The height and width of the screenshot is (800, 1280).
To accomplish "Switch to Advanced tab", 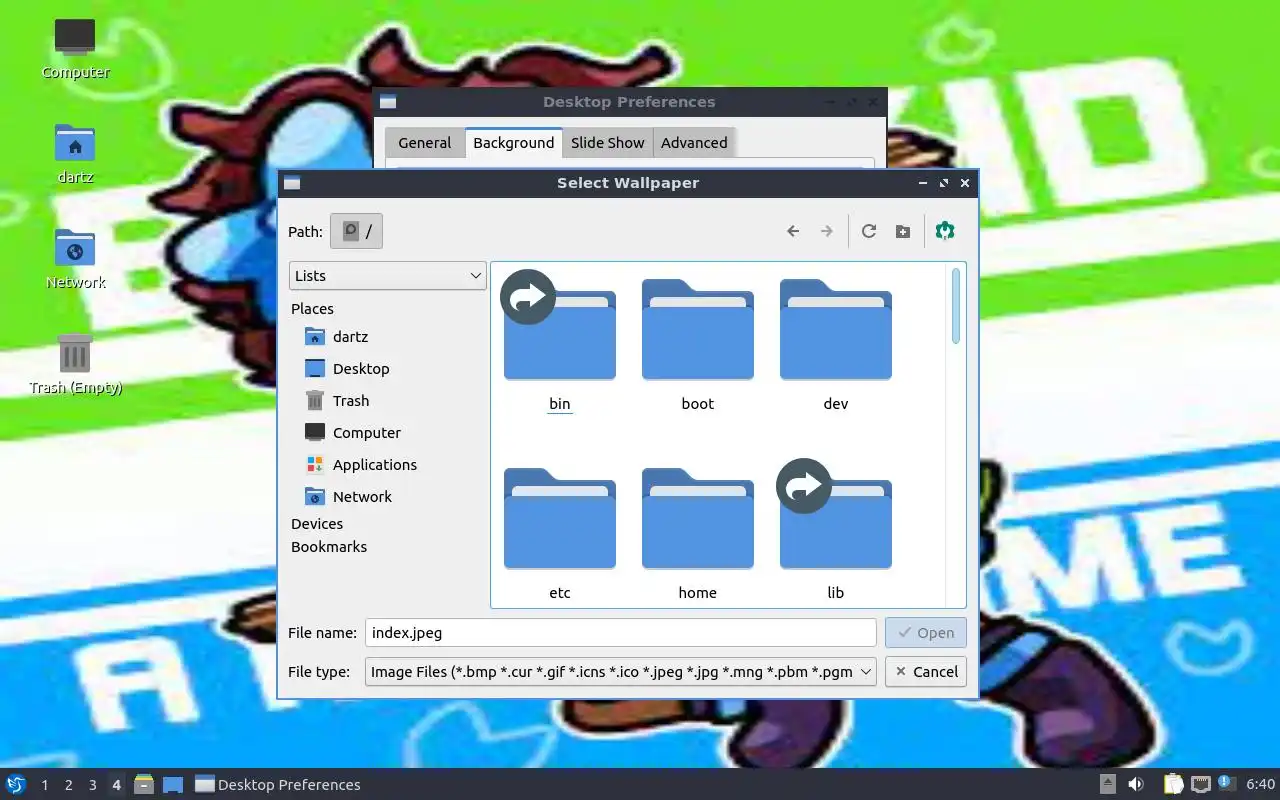I will 694,143.
